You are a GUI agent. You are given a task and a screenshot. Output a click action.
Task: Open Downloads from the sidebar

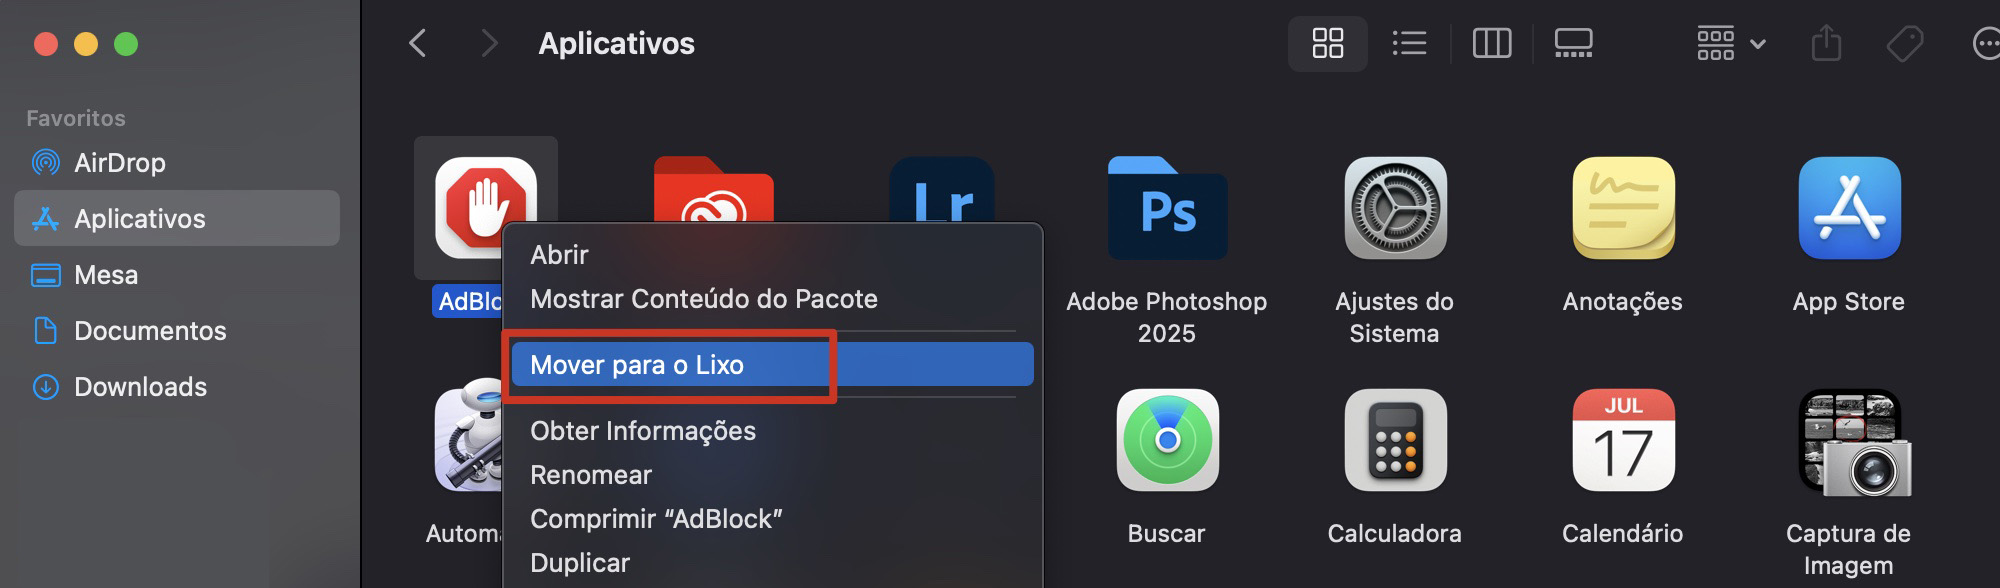pos(140,386)
